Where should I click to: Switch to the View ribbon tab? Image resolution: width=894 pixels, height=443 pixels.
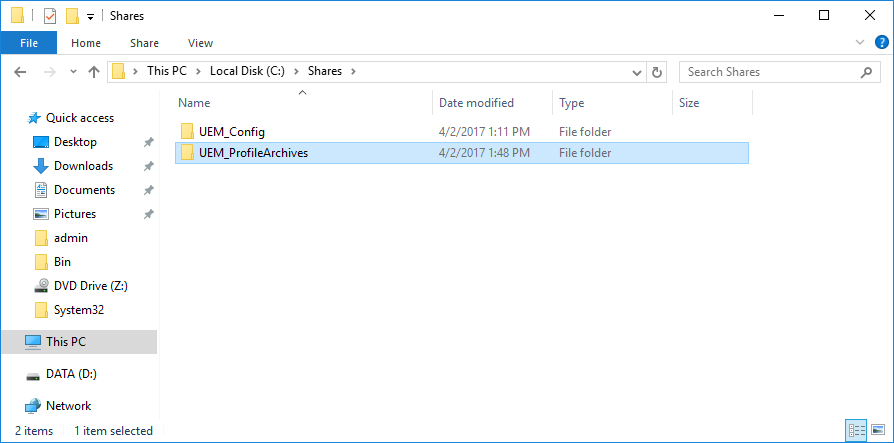(x=200, y=43)
